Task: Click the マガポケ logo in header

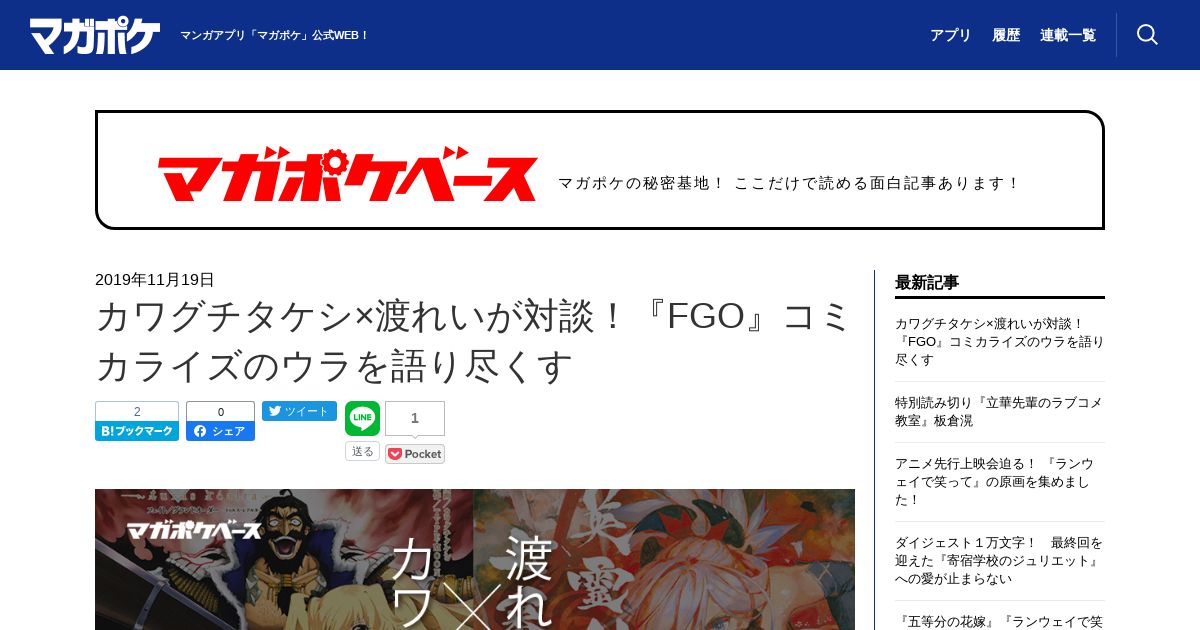Action: pos(95,35)
